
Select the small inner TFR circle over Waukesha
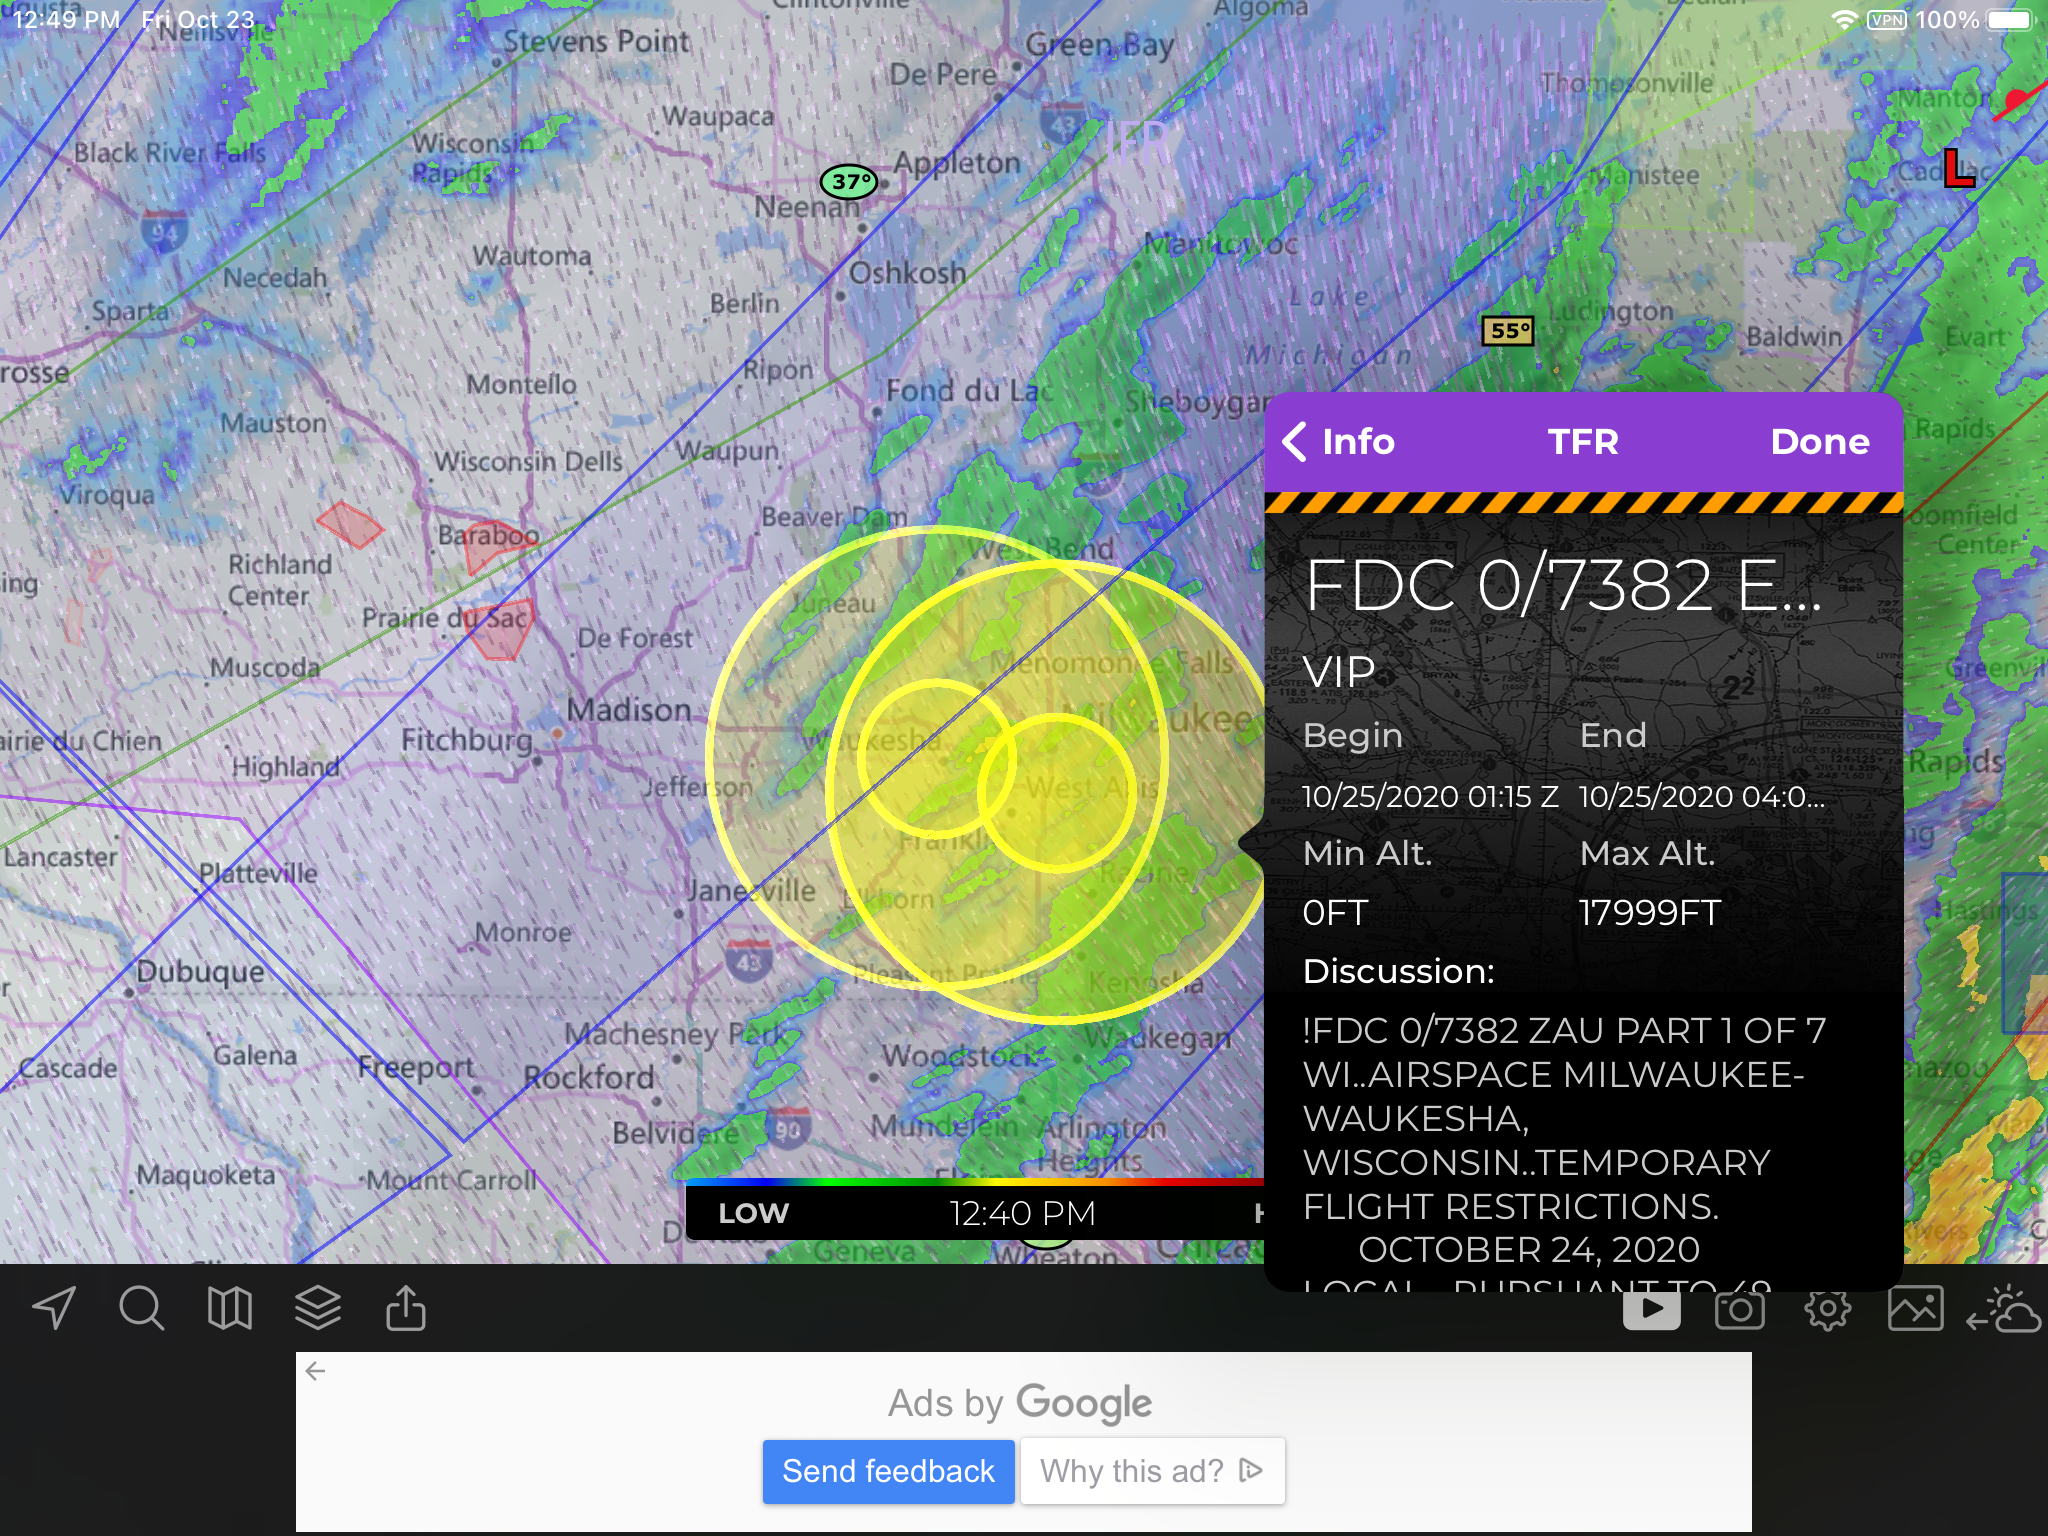[x=937, y=759]
